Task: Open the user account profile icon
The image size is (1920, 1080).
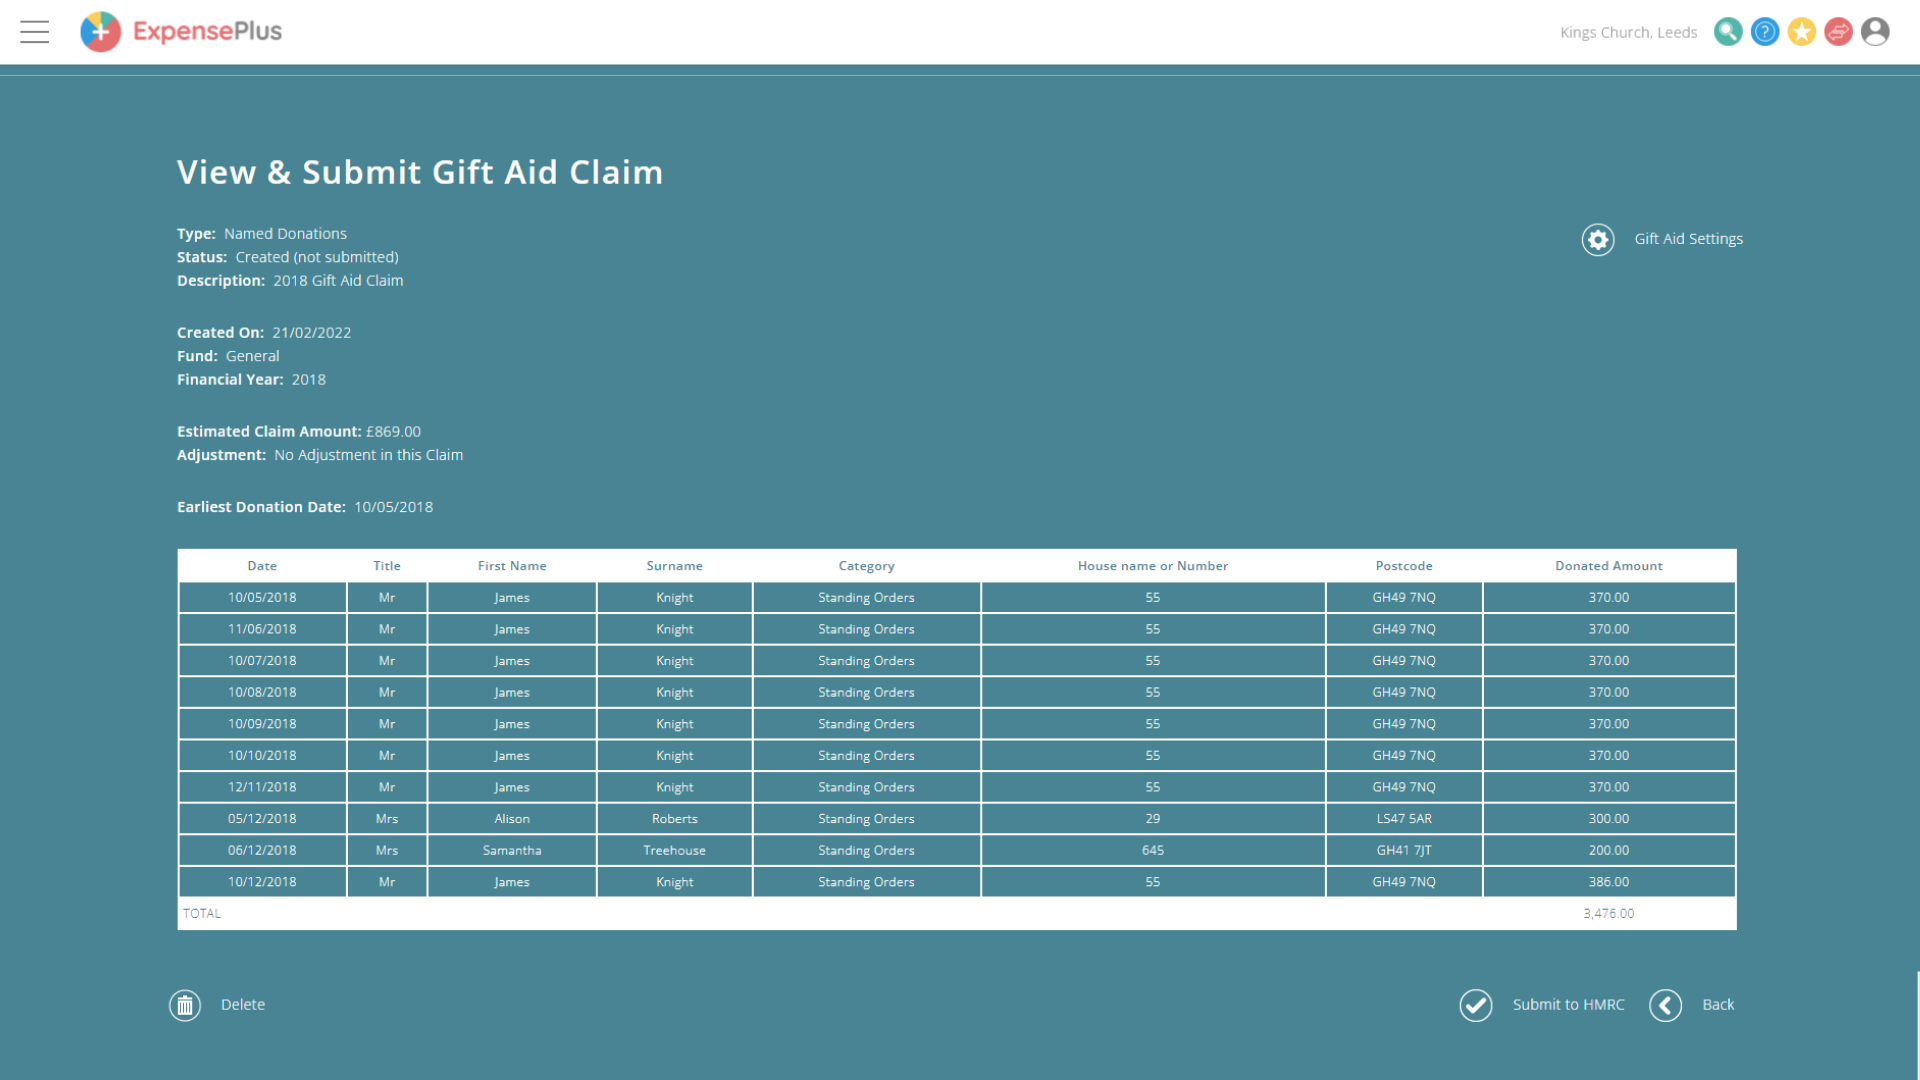Action: [1875, 32]
